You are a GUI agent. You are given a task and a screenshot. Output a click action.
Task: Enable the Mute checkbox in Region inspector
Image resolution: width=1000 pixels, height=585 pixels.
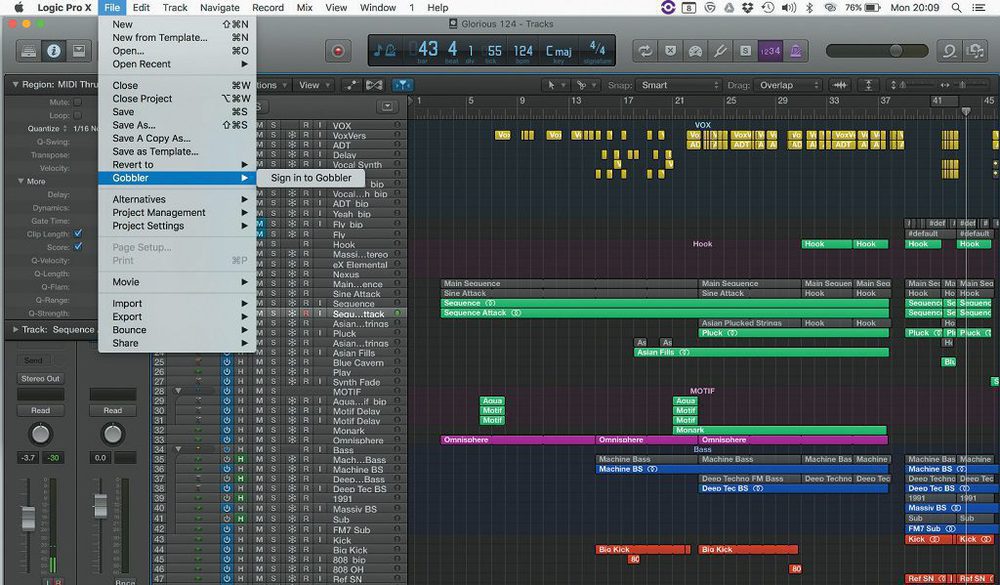point(78,102)
